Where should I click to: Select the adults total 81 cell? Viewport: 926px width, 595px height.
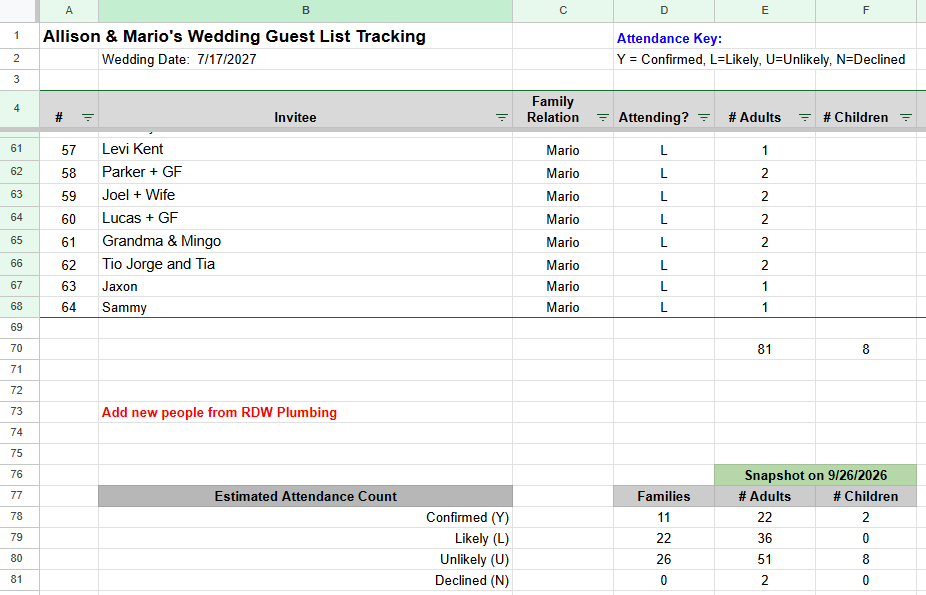(765, 349)
